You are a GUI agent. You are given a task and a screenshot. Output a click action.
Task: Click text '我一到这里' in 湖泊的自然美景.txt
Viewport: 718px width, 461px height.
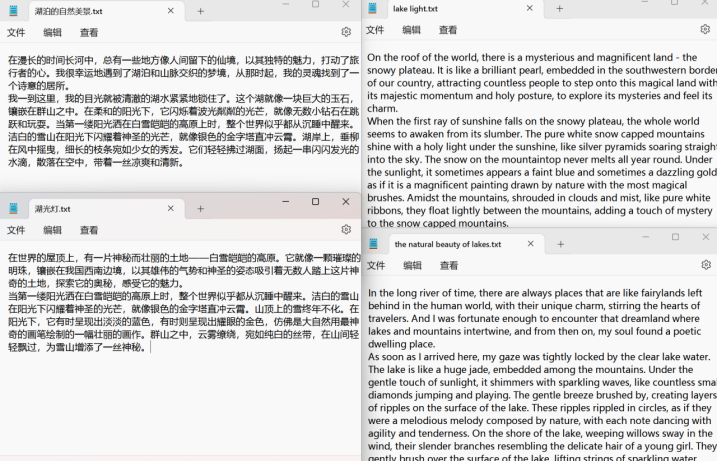32,98
